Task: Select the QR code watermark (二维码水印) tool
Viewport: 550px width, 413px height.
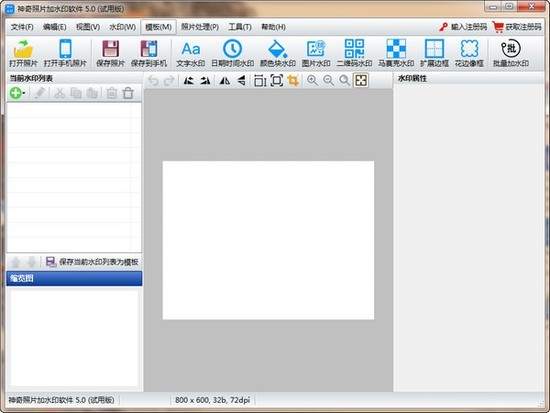Action: 354,53
